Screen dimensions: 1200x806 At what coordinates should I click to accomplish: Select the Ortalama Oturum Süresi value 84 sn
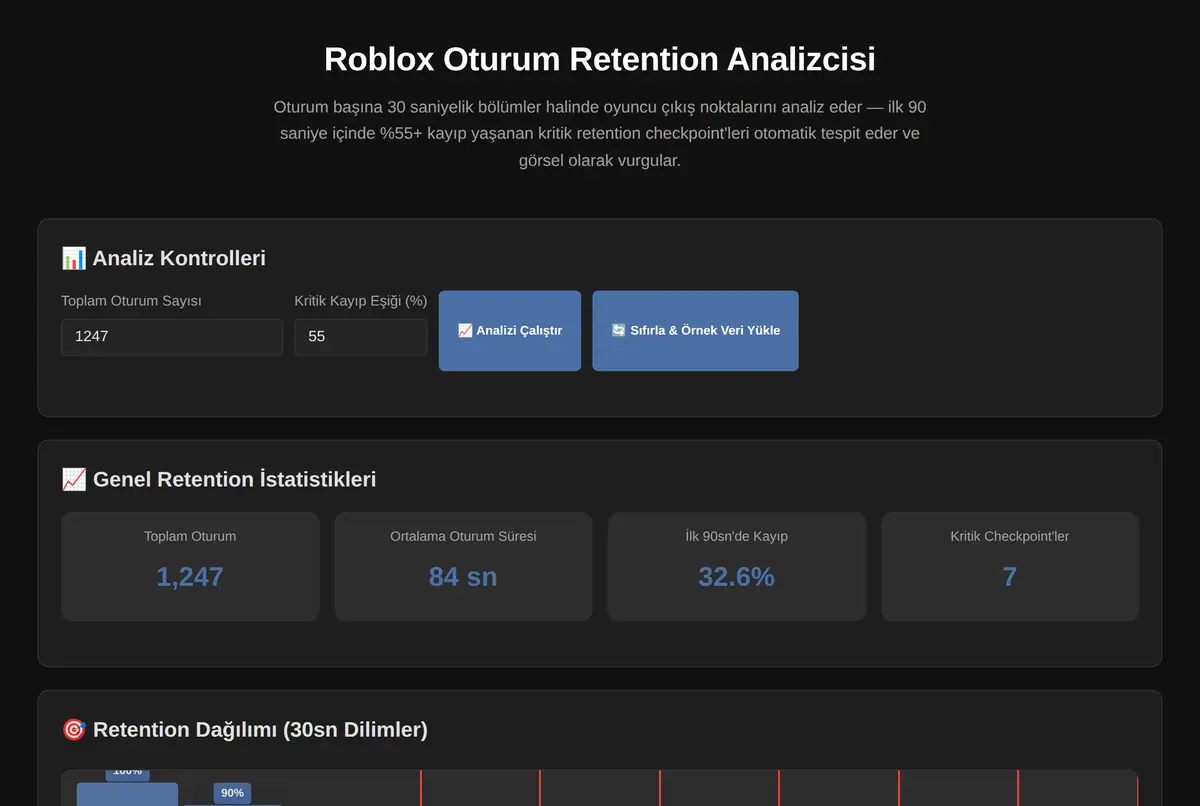[463, 576]
